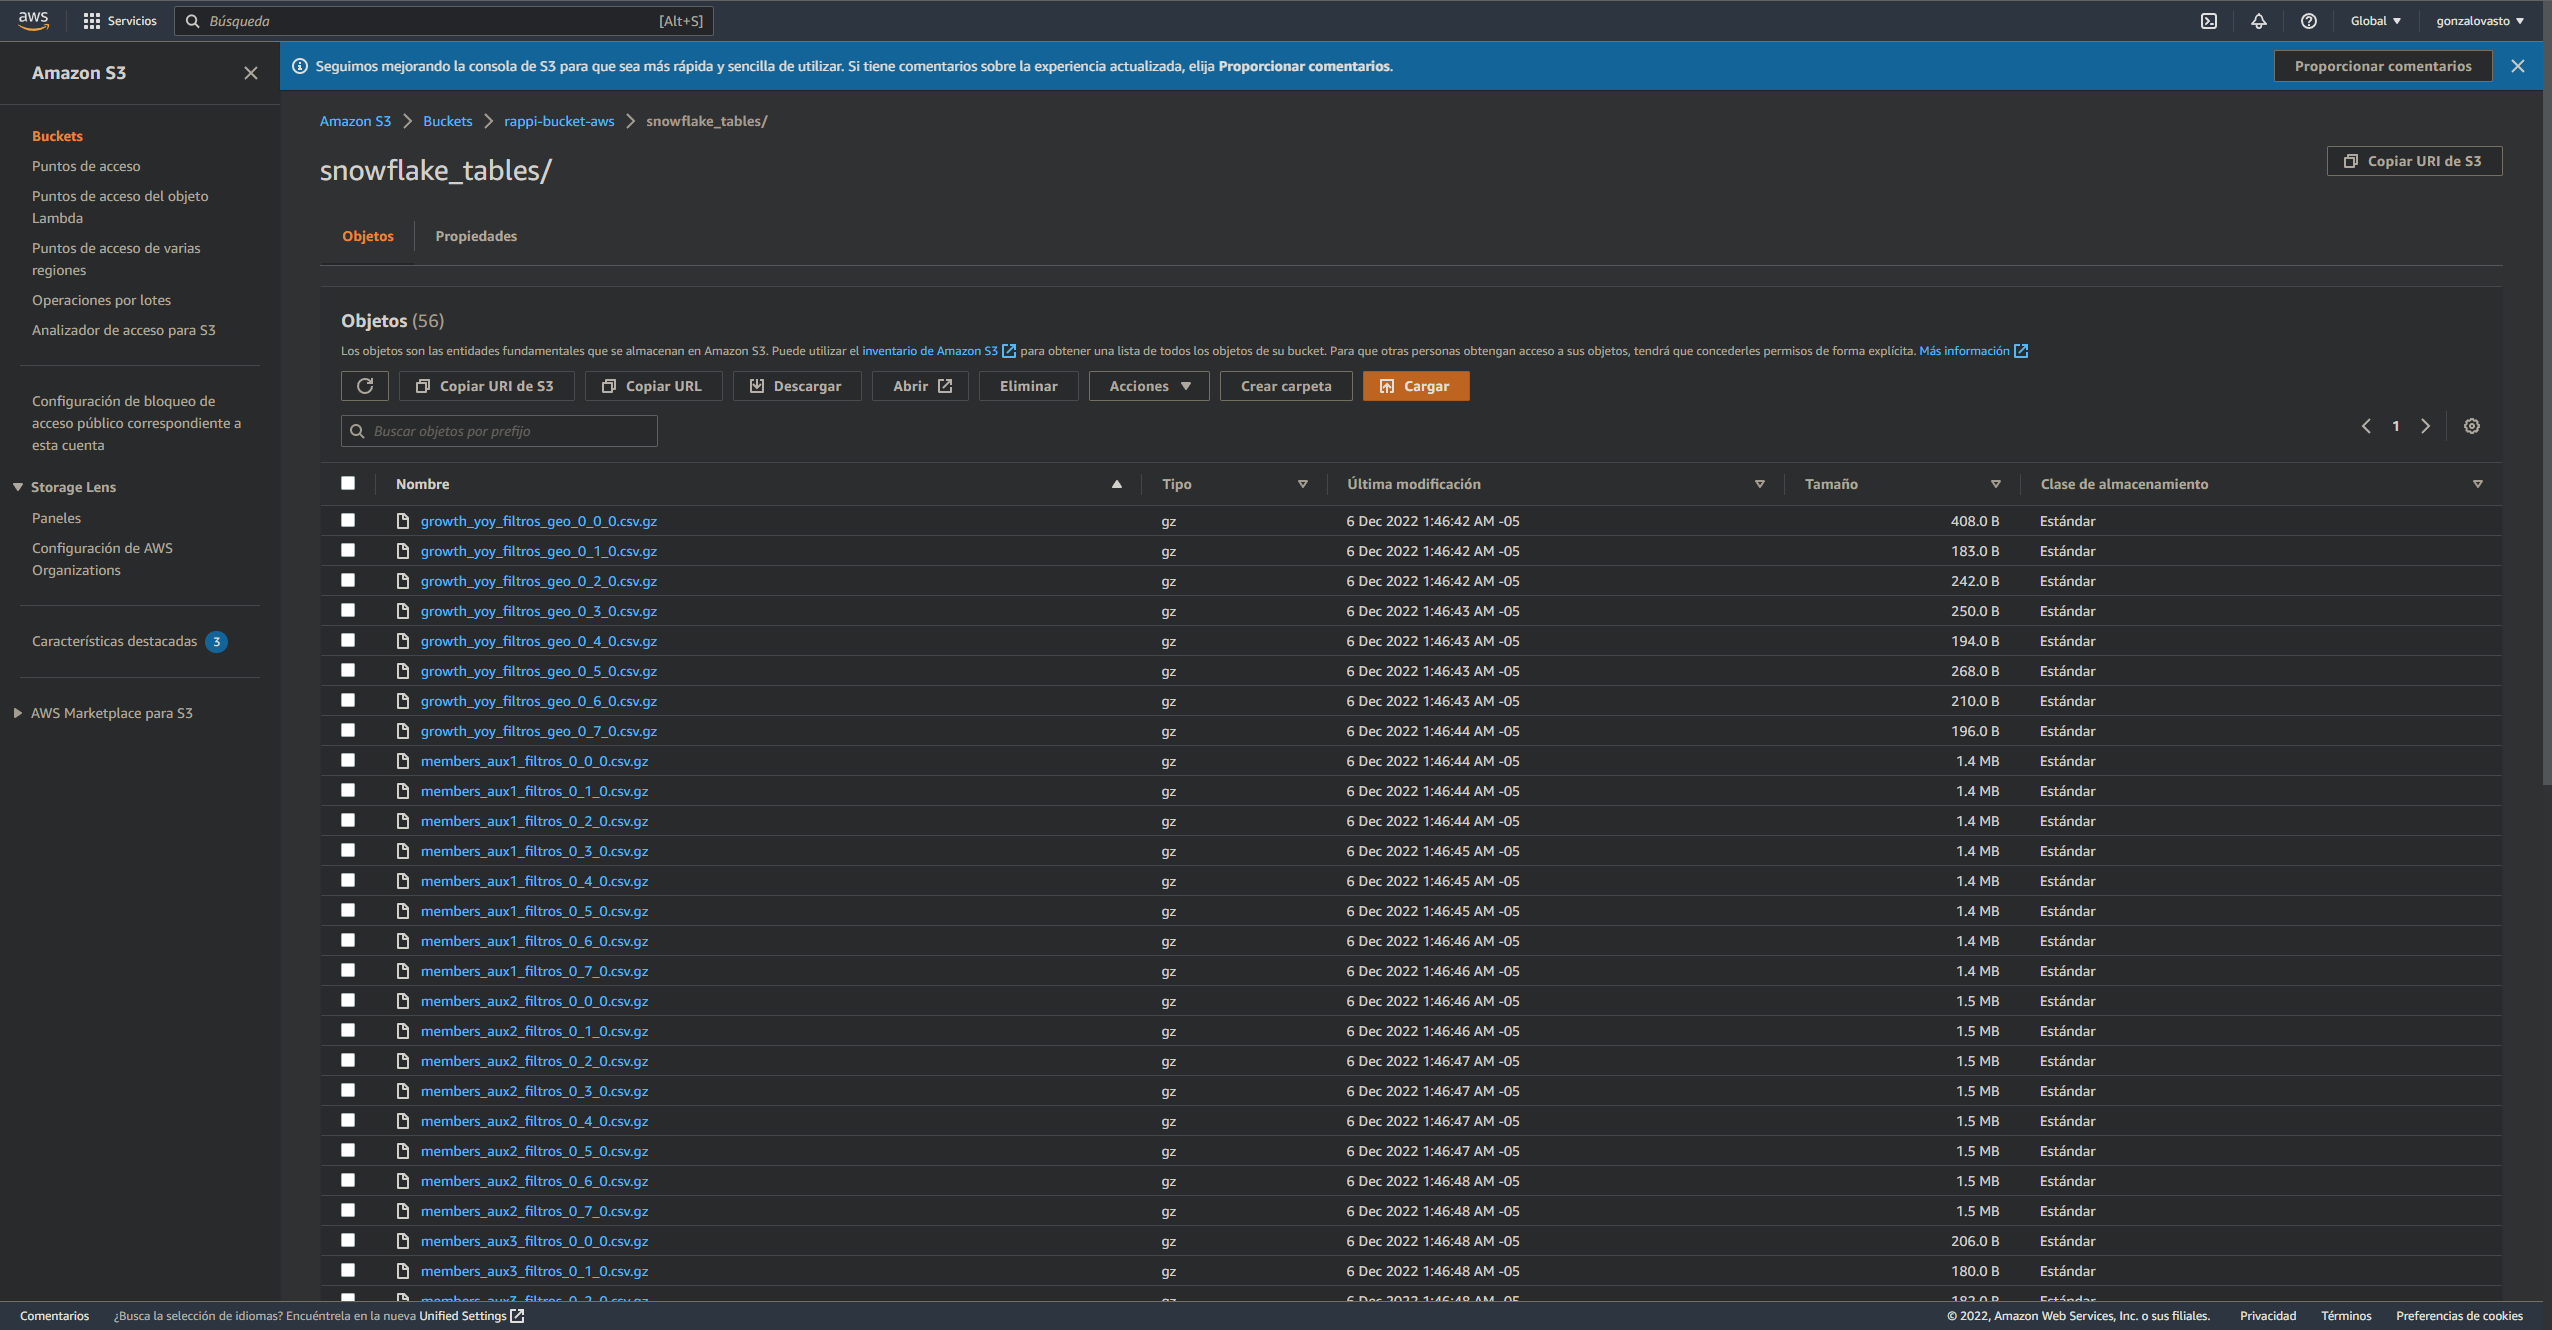Click the refresh objects button
Image resolution: width=2552 pixels, height=1330 pixels.
[365, 386]
